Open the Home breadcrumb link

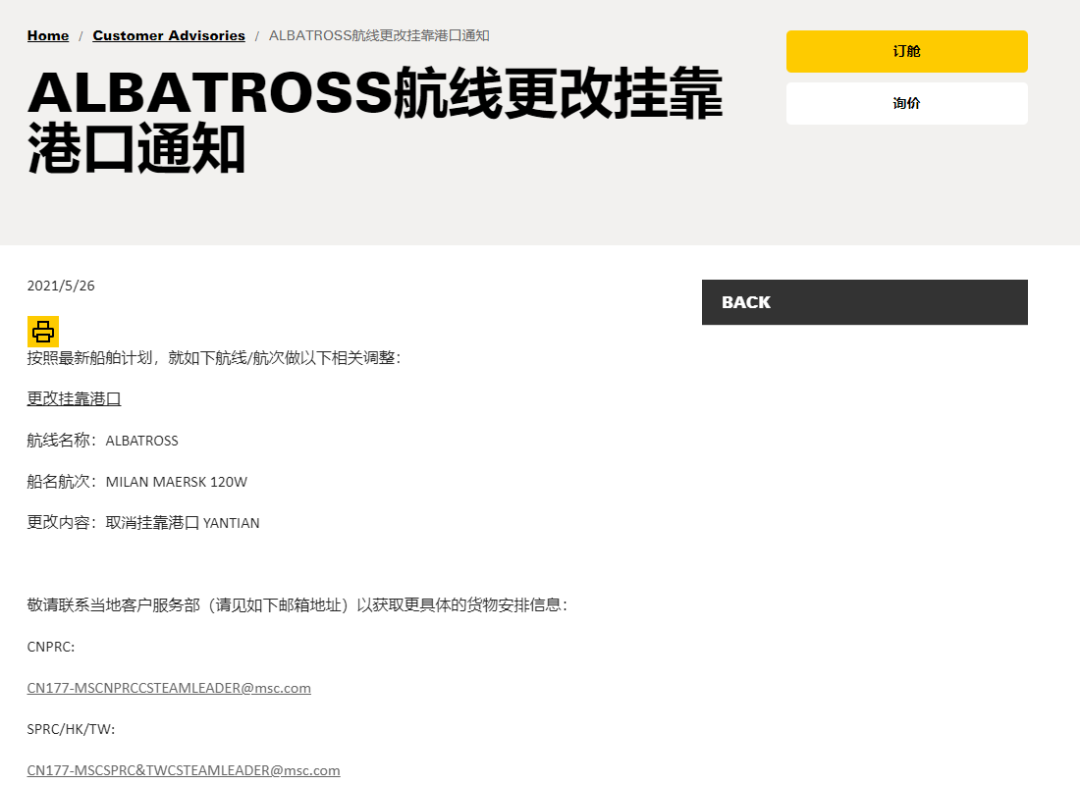47,35
